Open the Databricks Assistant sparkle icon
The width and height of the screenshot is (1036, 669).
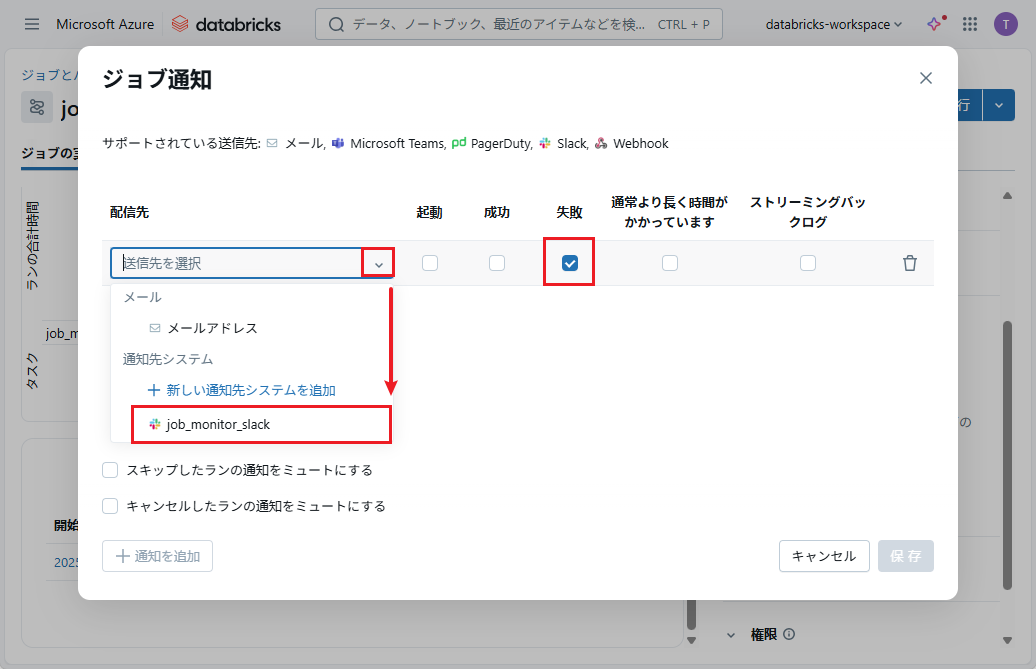point(934,24)
